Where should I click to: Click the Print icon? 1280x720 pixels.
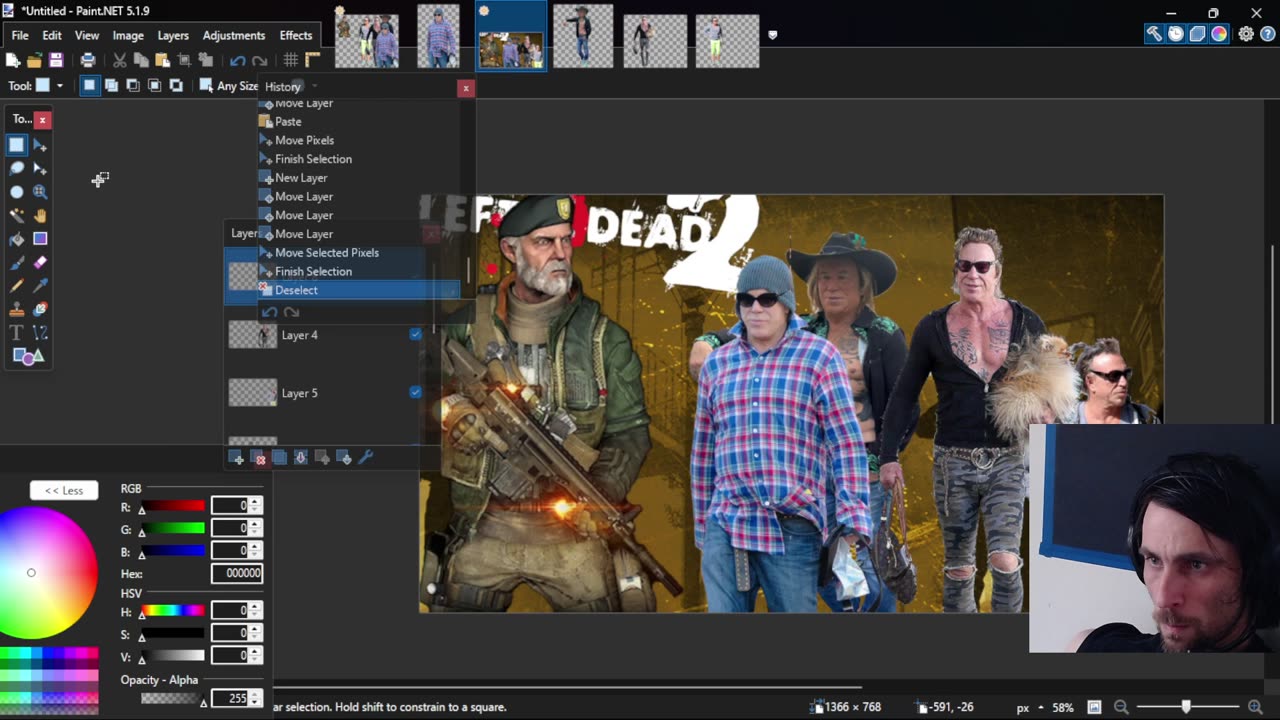pyautogui.click(x=88, y=61)
